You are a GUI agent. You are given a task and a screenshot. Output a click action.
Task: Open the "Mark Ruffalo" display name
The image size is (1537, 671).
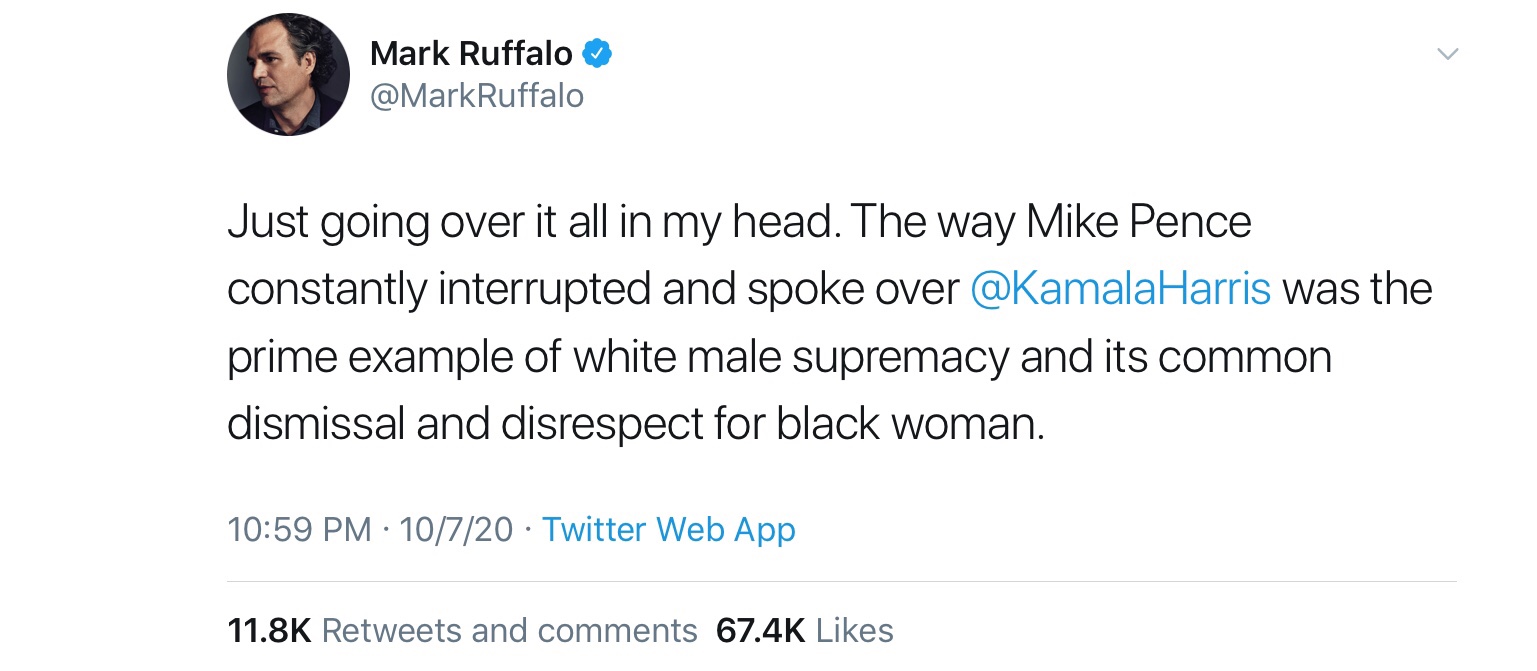[x=471, y=53]
